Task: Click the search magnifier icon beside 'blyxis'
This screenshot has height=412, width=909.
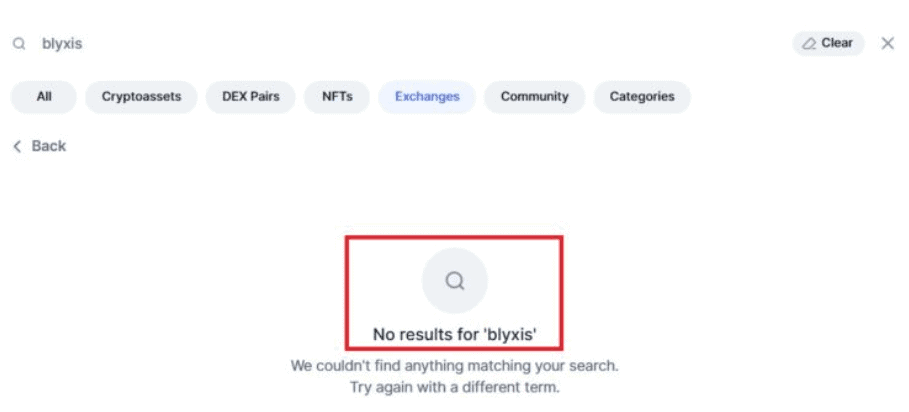Action: coord(18,44)
